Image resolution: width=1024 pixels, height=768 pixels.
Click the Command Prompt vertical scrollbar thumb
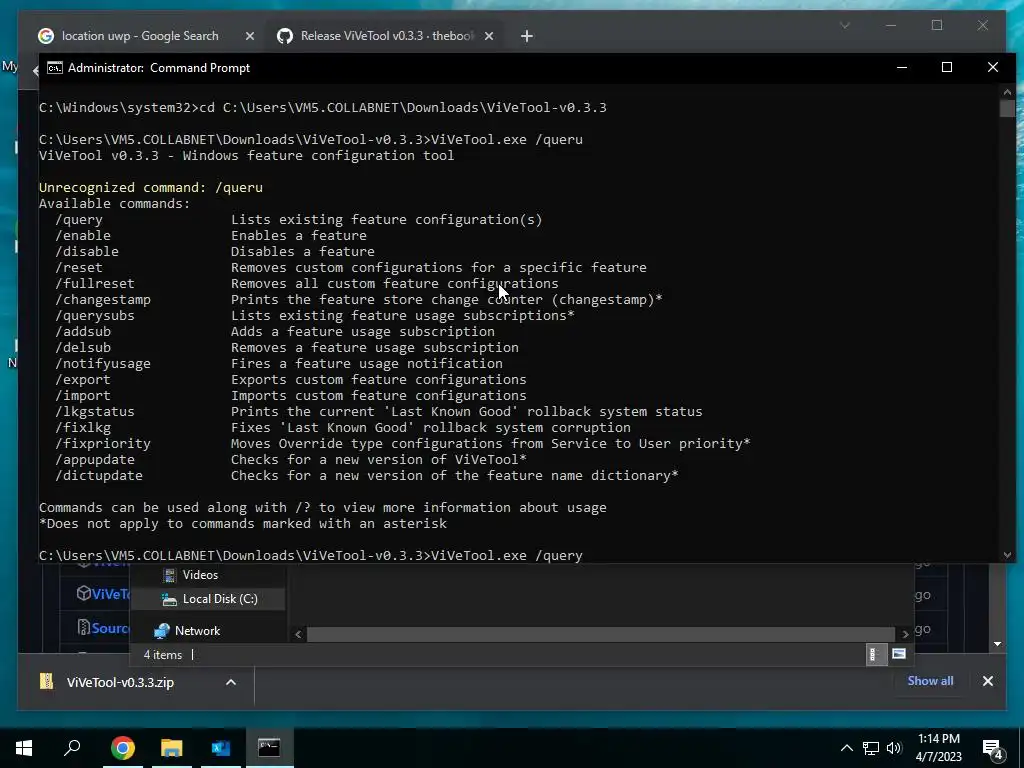[1007, 108]
